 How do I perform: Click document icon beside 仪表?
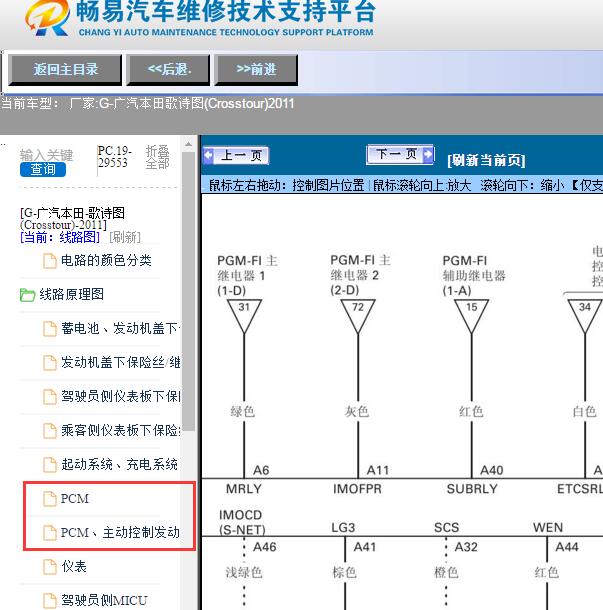49,567
